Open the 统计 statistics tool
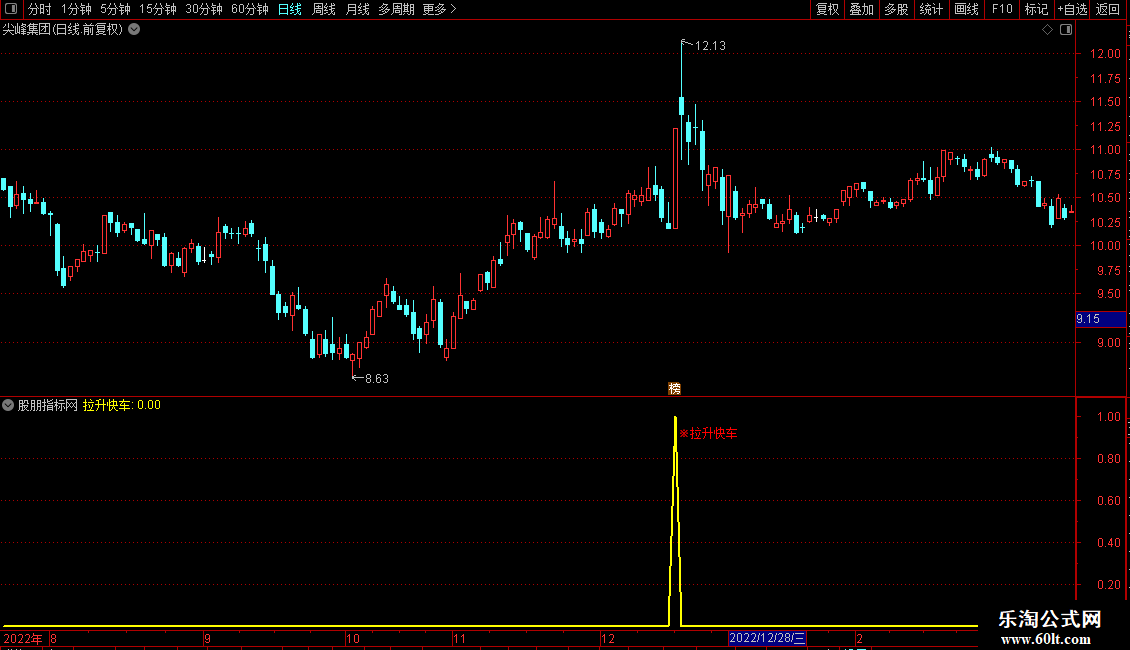 [x=931, y=9]
